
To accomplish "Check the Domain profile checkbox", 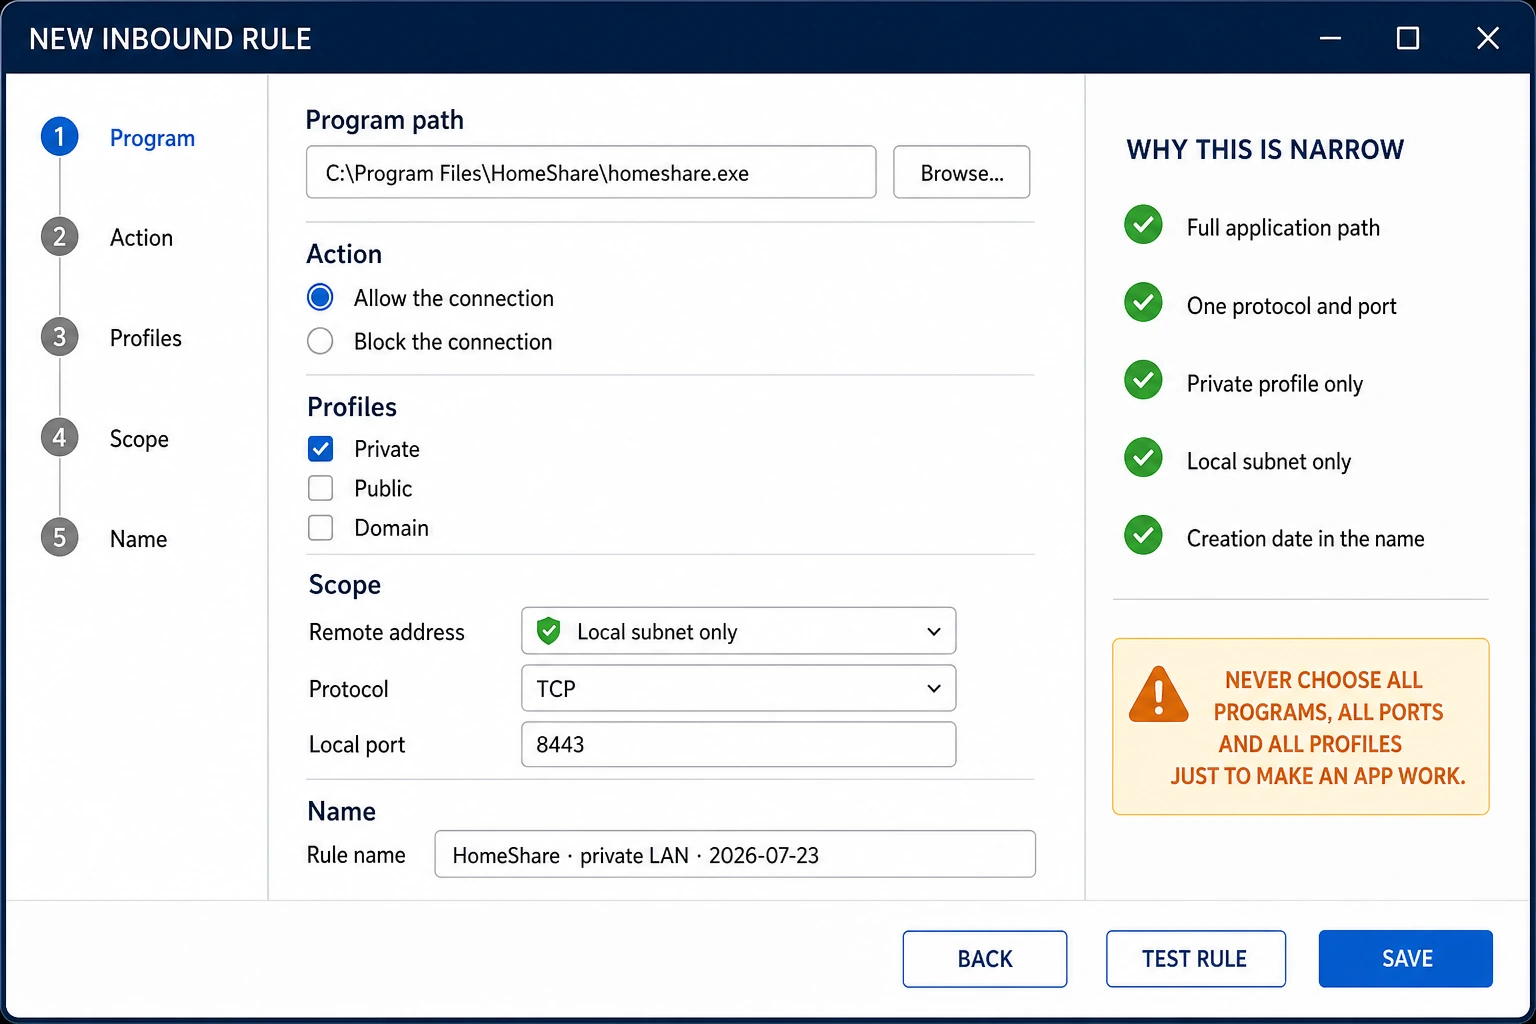I will pyautogui.click(x=320, y=527).
